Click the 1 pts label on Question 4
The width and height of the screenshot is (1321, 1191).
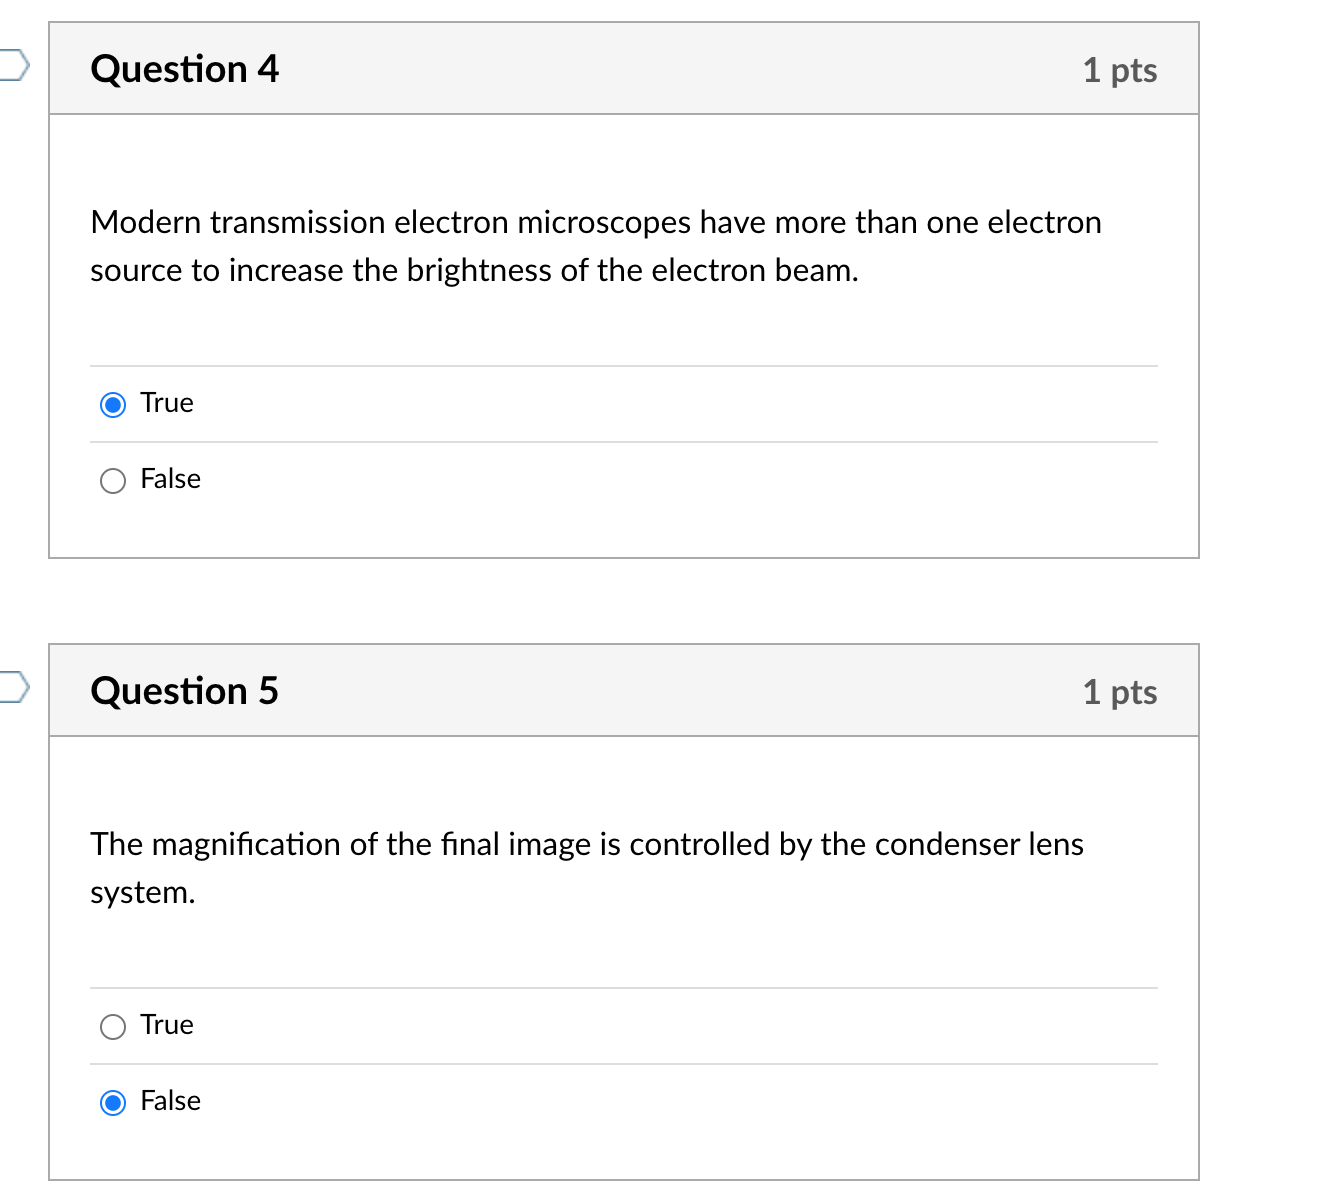coord(1120,70)
